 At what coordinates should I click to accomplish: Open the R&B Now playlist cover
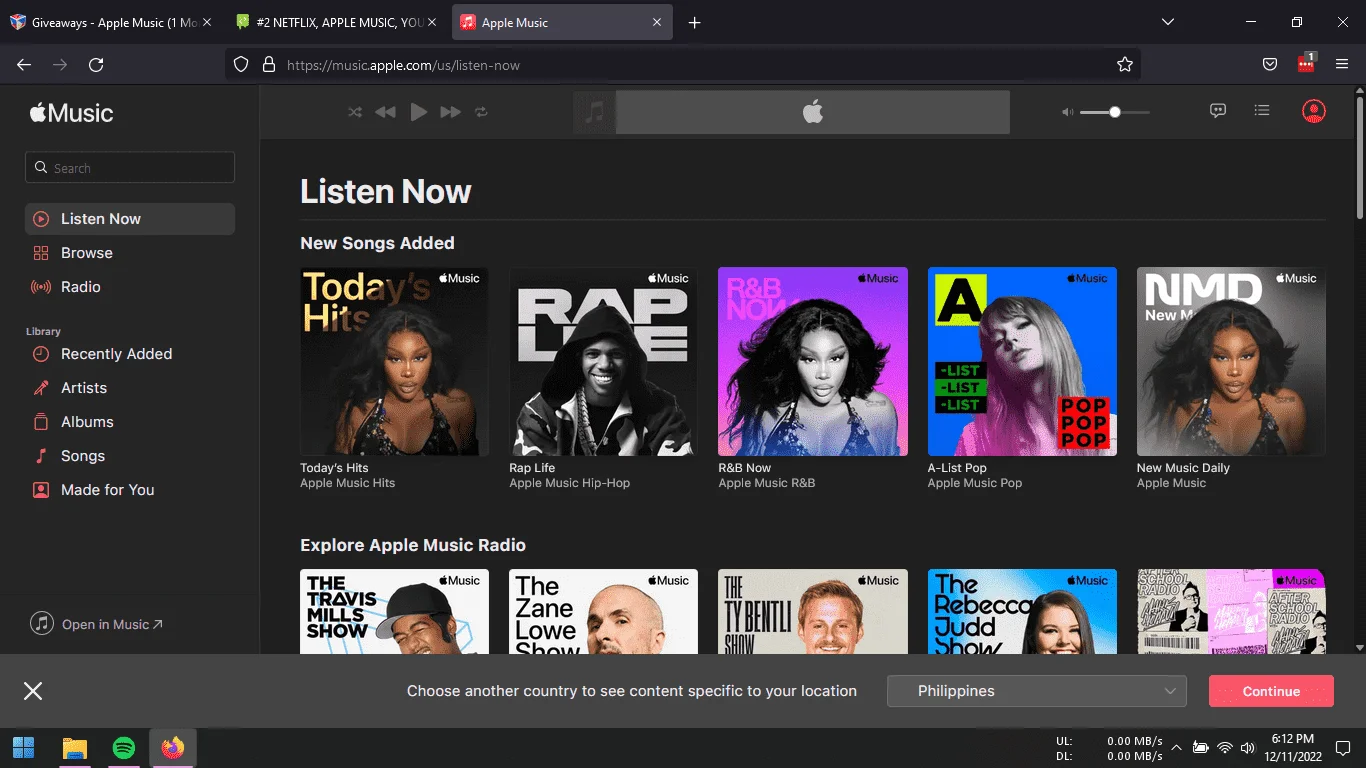tap(813, 361)
